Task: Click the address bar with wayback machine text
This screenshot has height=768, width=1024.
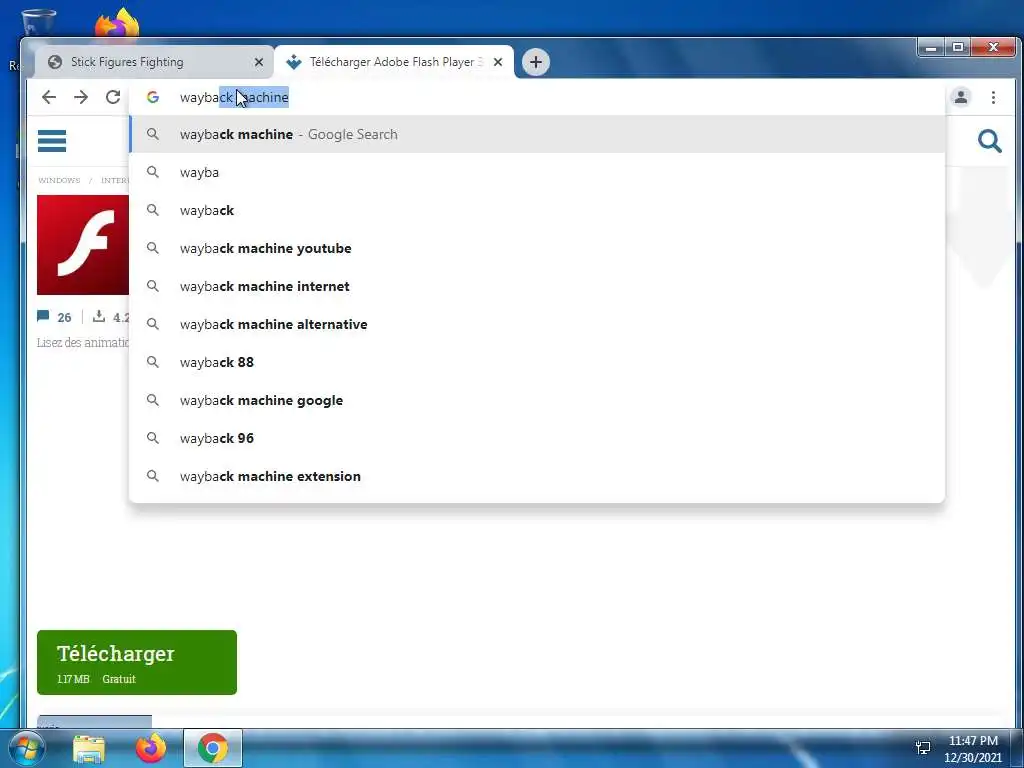Action: pos(536,97)
